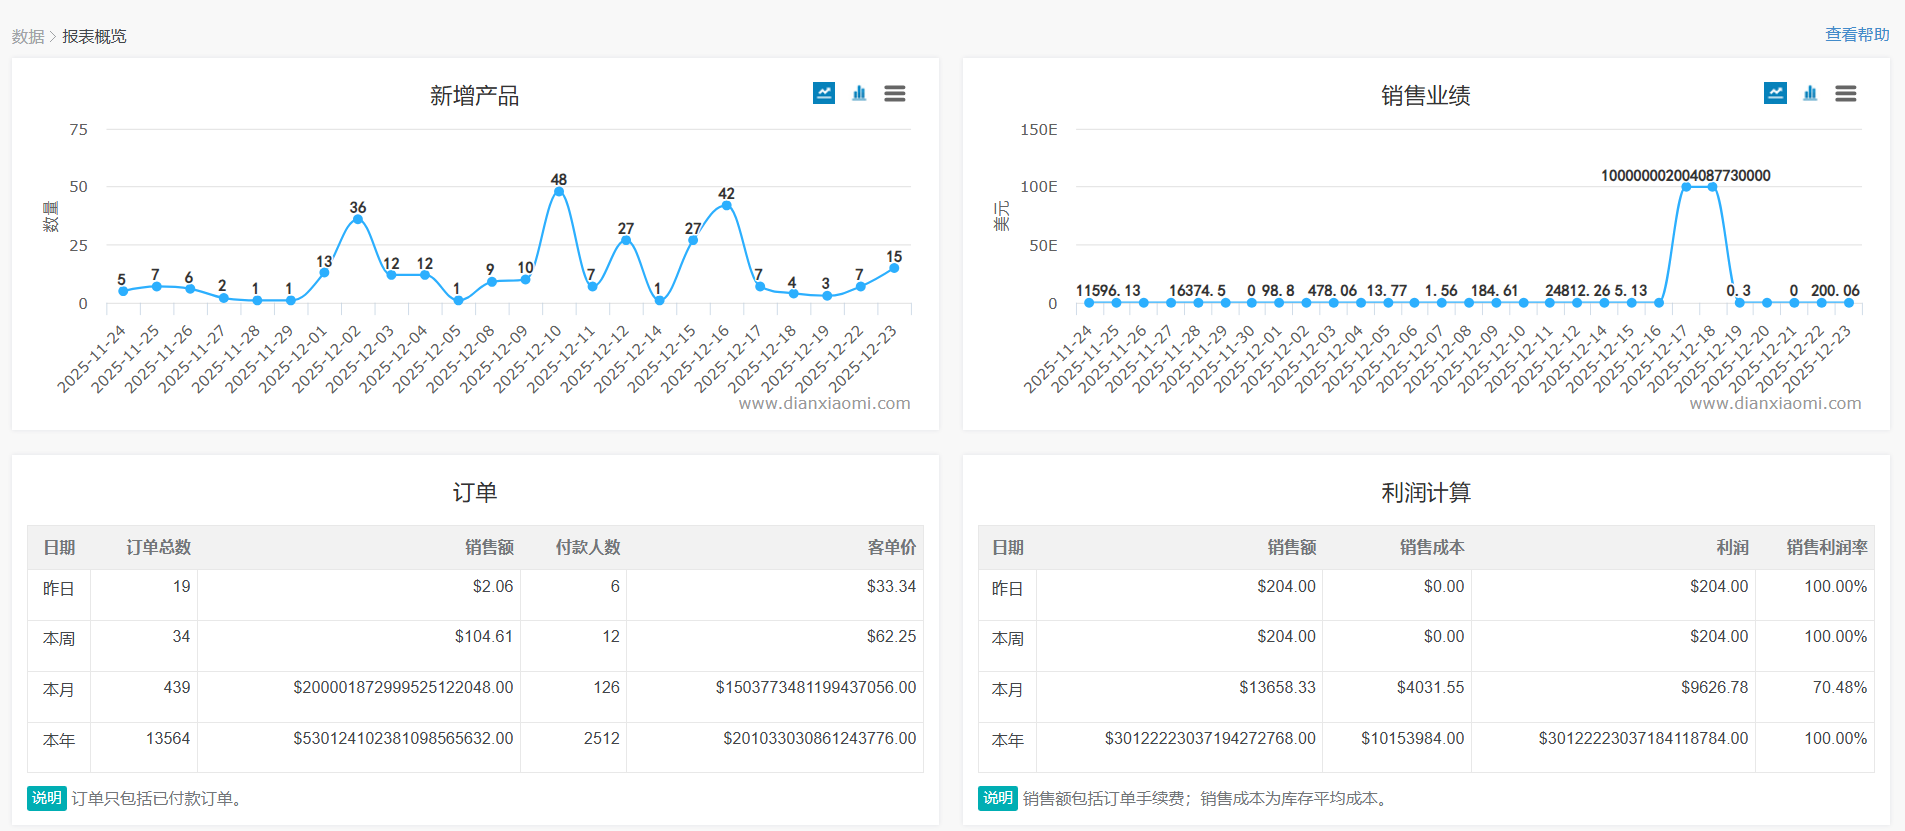Click the 48 peak point in 新增产品 chart

click(x=559, y=192)
